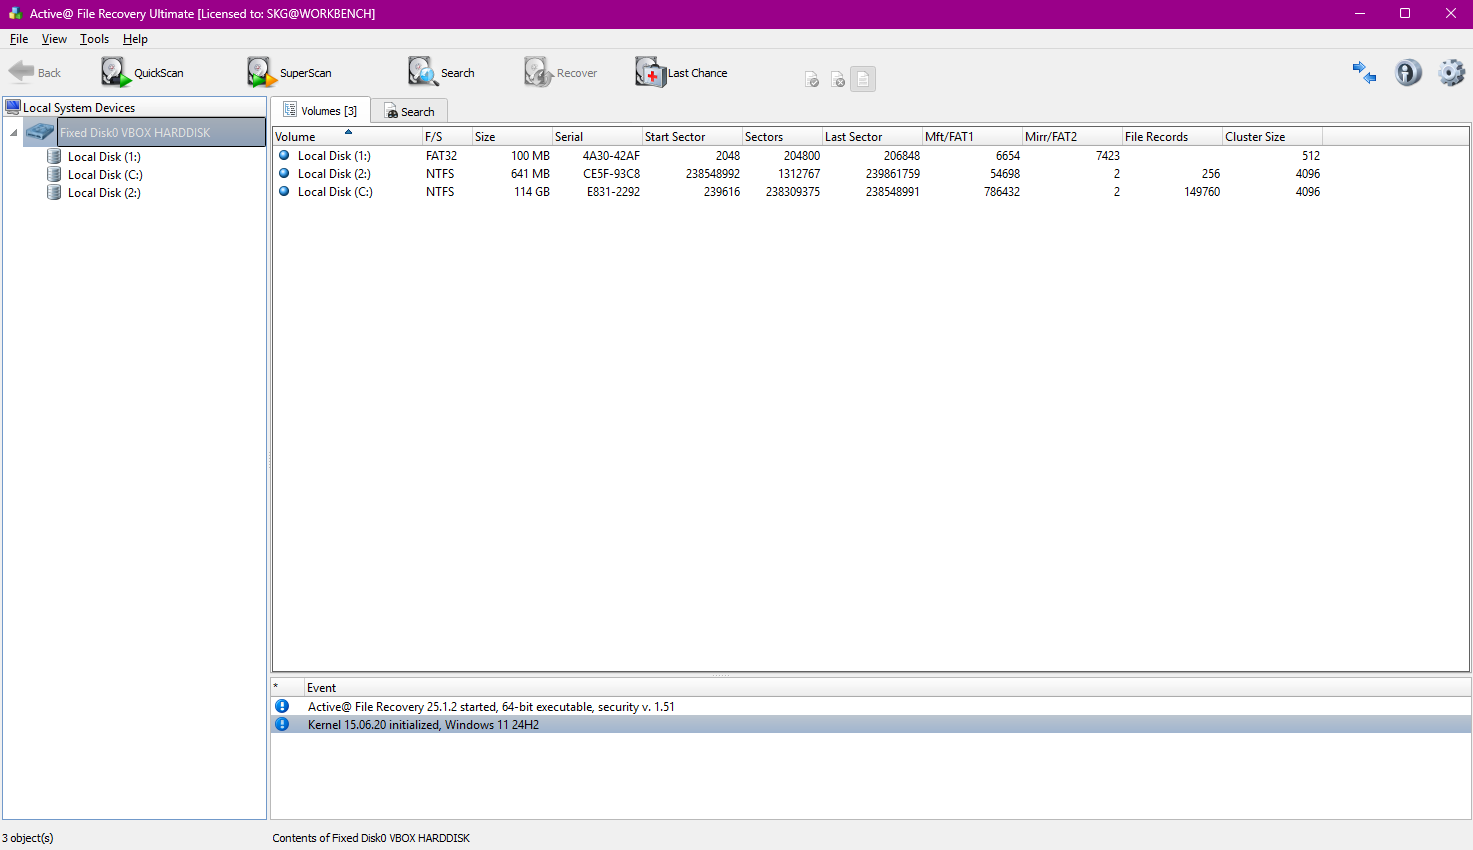The image size is (1473, 850).
Task: Click serial number CE5F-93C8
Action: (611, 173)
